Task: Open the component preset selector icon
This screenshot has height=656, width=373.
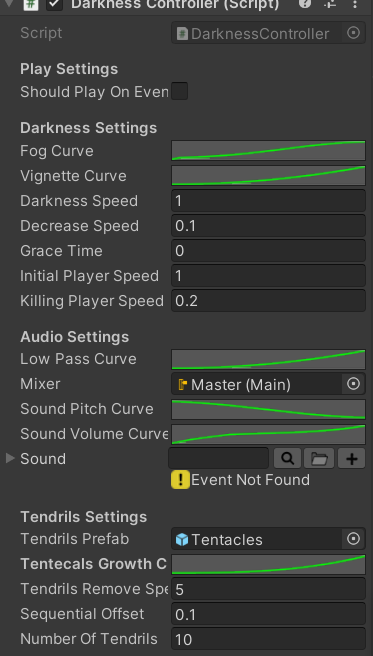Action: (x=330, y=4)
